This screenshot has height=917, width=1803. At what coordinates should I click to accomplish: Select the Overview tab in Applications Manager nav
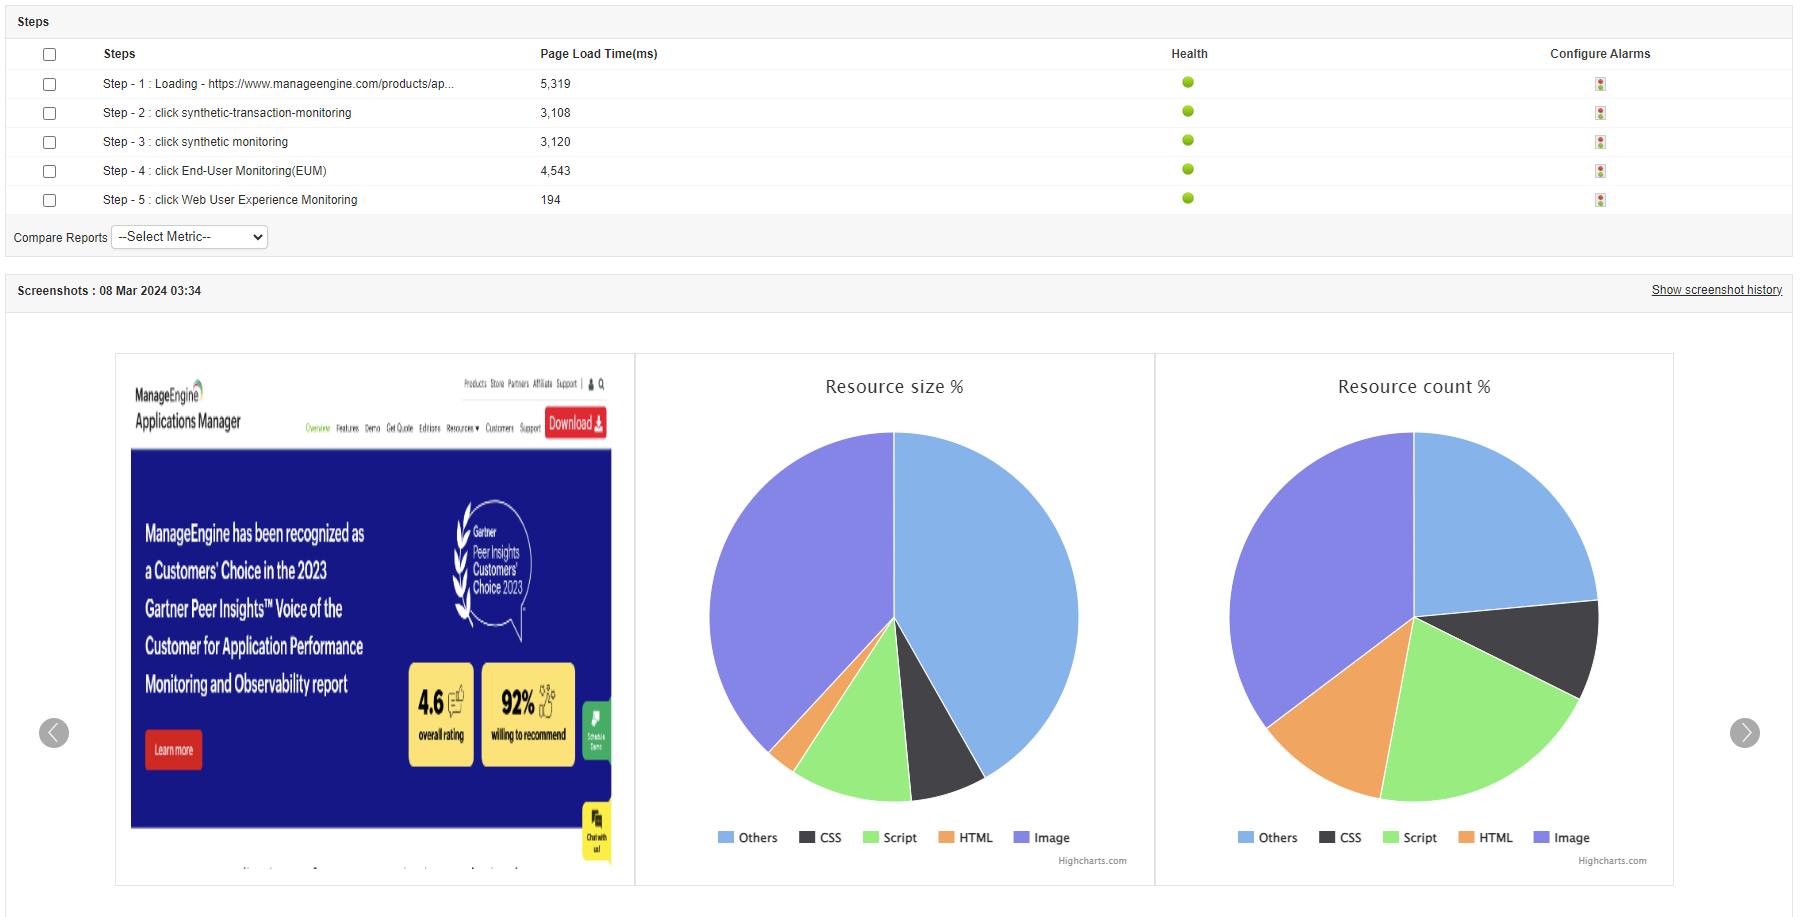pos(317,428)
